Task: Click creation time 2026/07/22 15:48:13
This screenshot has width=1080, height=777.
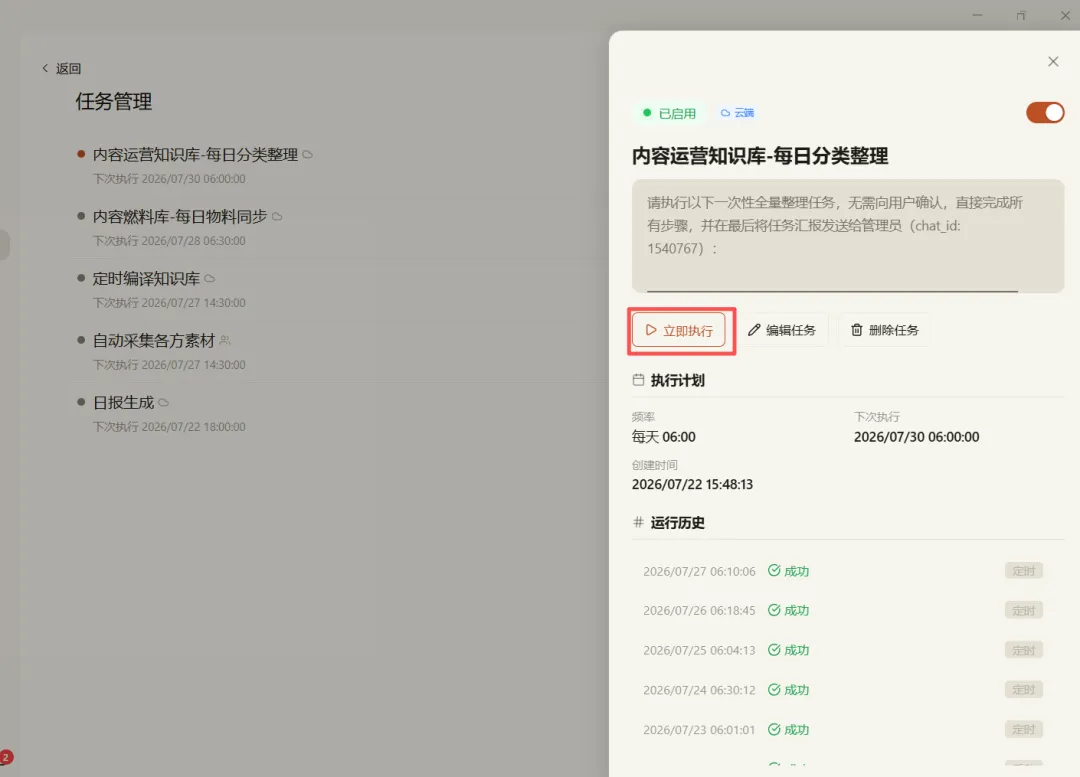Action: [x=692, y=484]
